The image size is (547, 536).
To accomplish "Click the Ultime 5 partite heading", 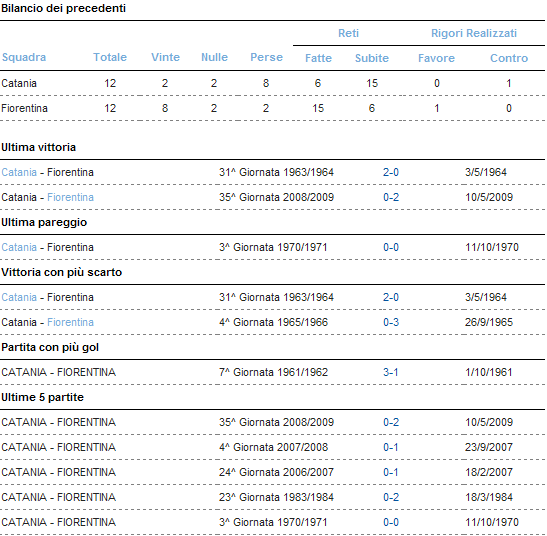I will coord(42,397).
